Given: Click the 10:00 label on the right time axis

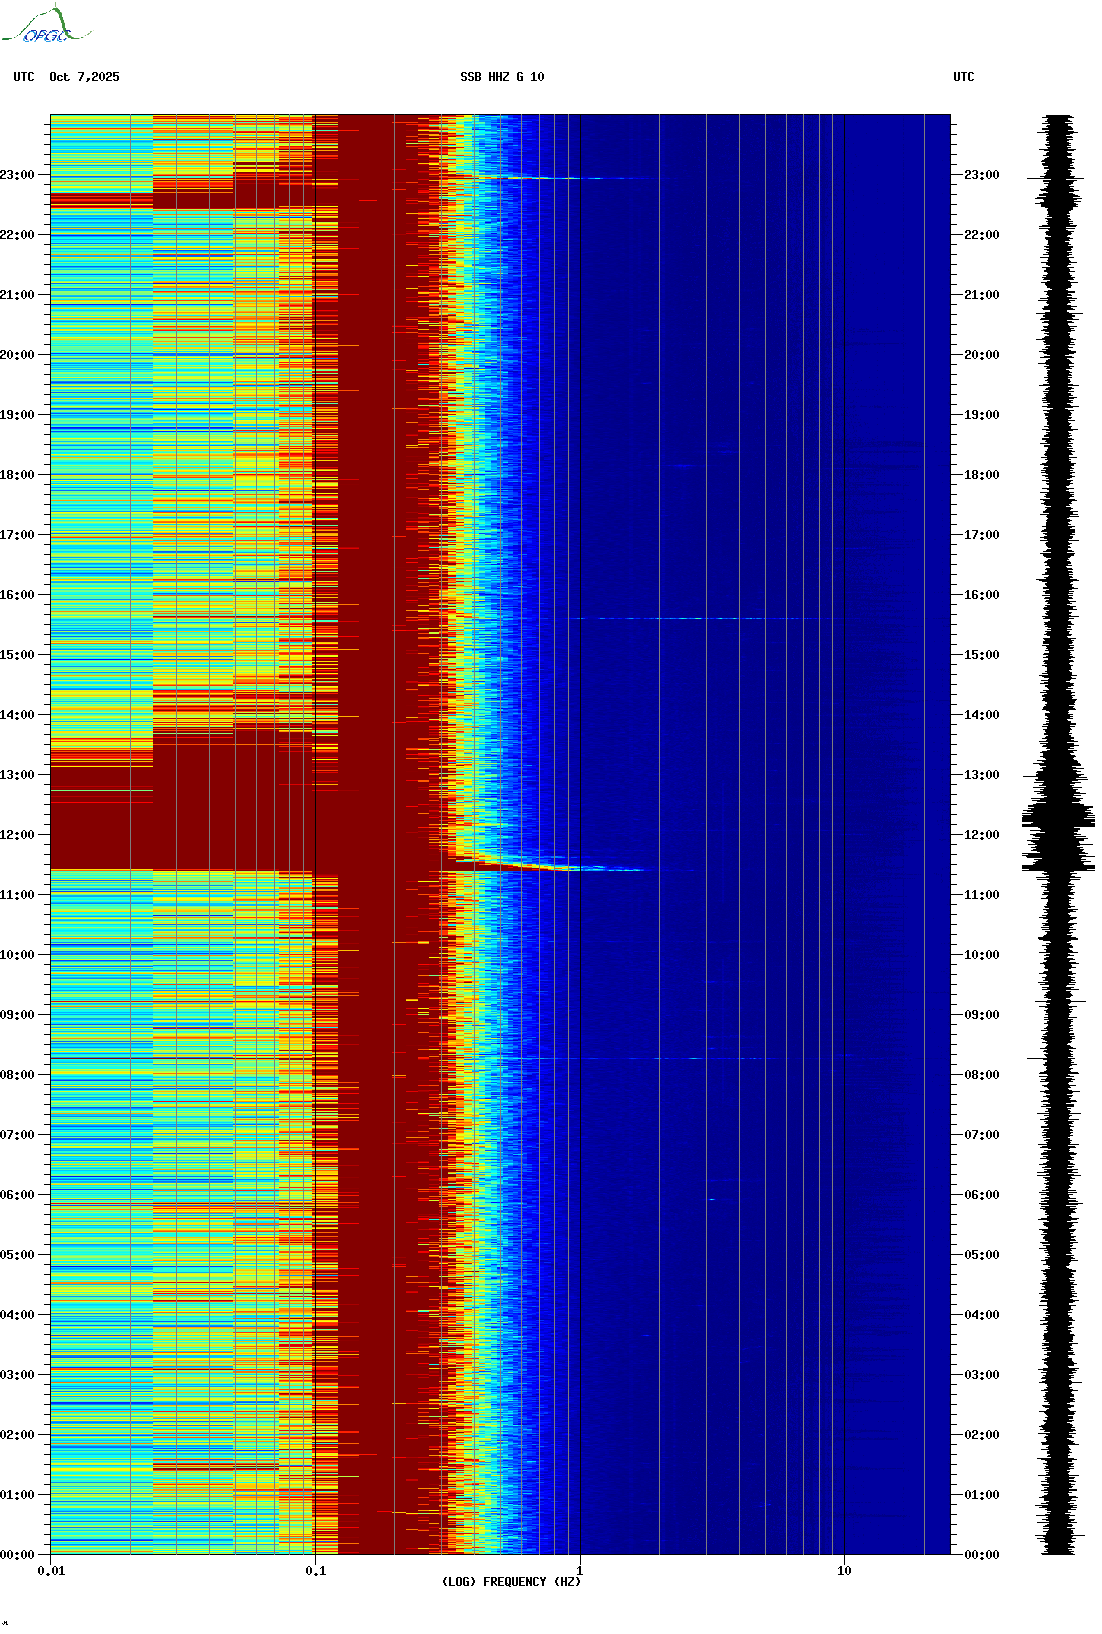Looking at the screenshot, I should [981, 955].
